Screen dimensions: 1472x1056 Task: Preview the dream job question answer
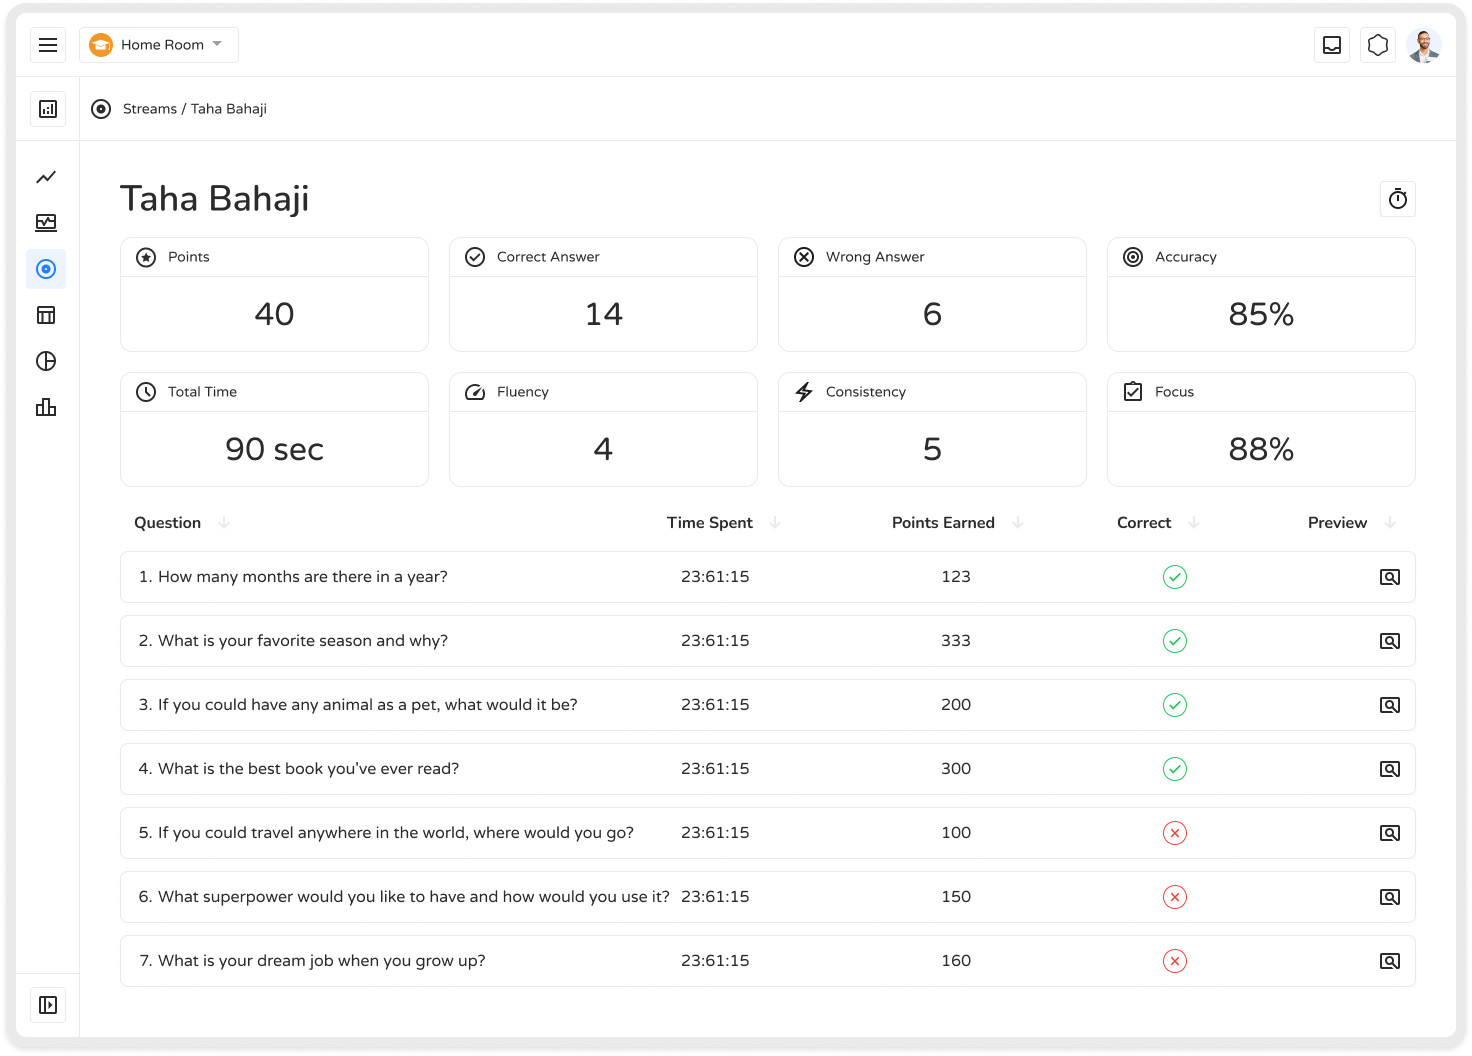(1390, 960)
